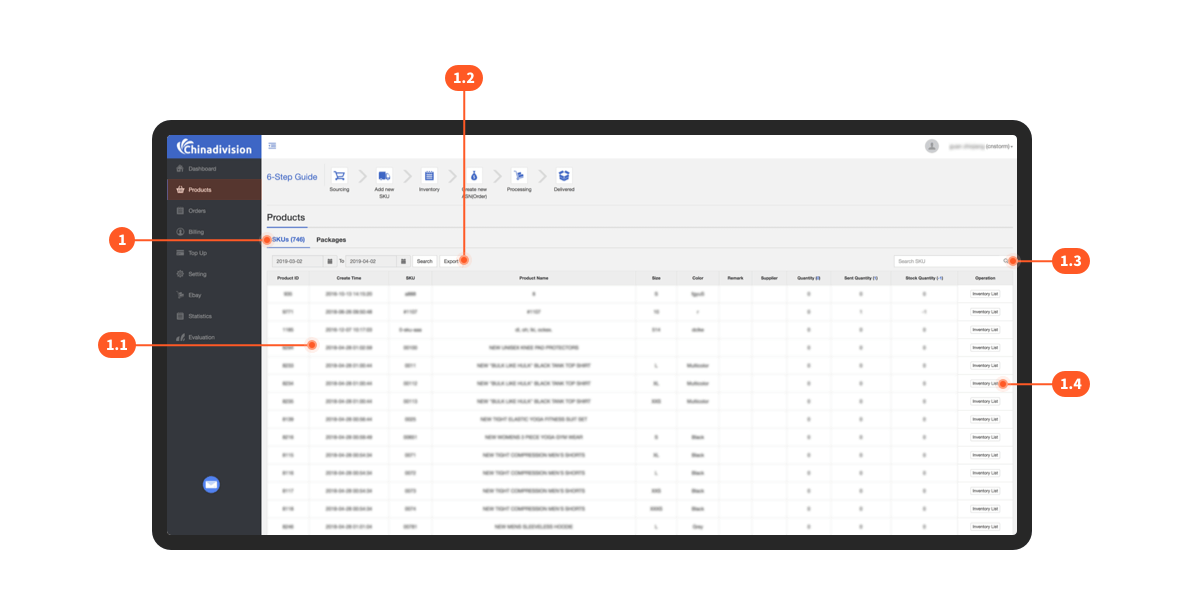Click the Create new ASN(Order) step icon
This screenshot has width=1200, height=600.
point(474,175)
